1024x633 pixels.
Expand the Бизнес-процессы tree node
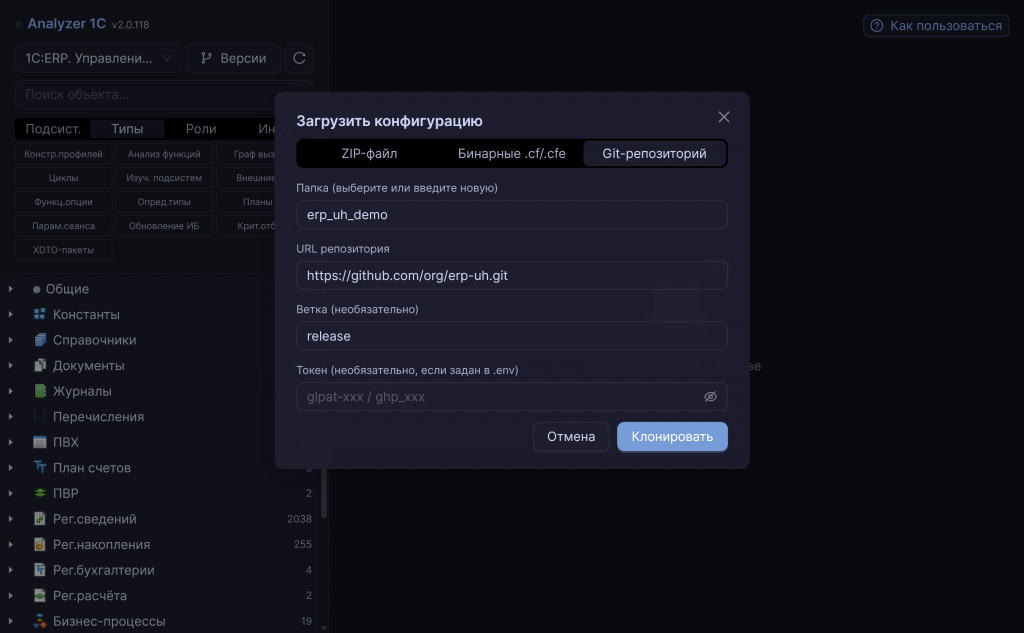[10, 621]
